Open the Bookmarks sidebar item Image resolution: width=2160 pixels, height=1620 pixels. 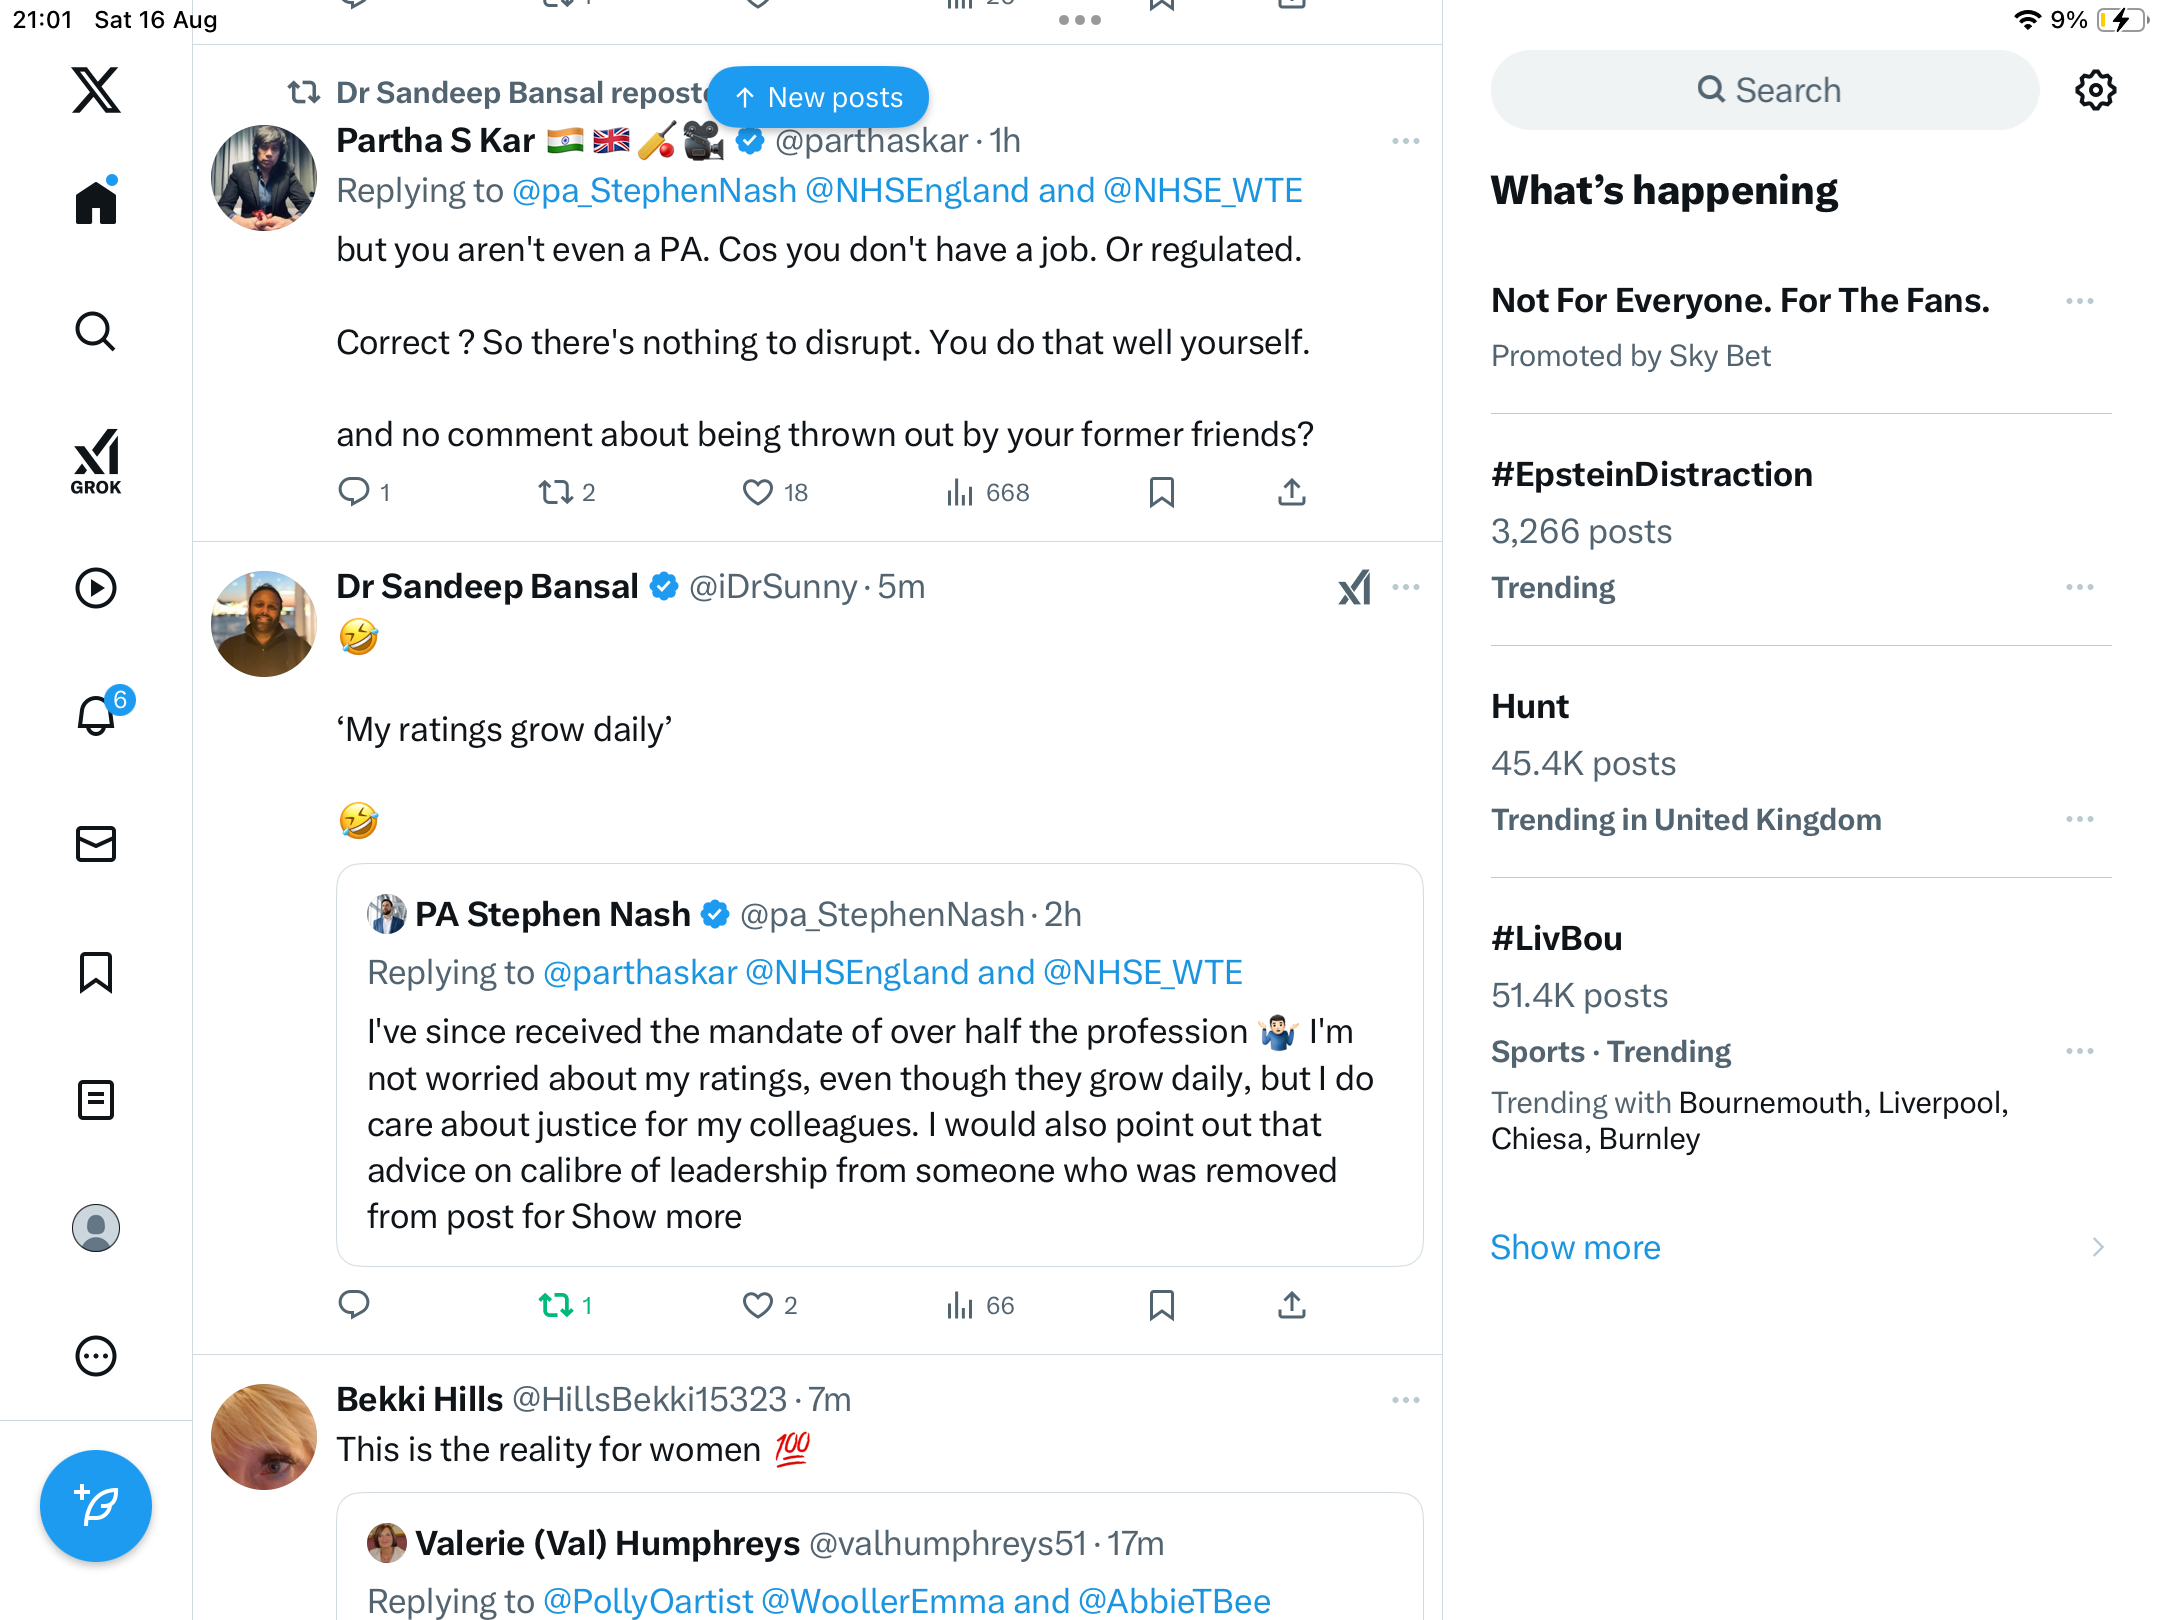click(96, 972)
